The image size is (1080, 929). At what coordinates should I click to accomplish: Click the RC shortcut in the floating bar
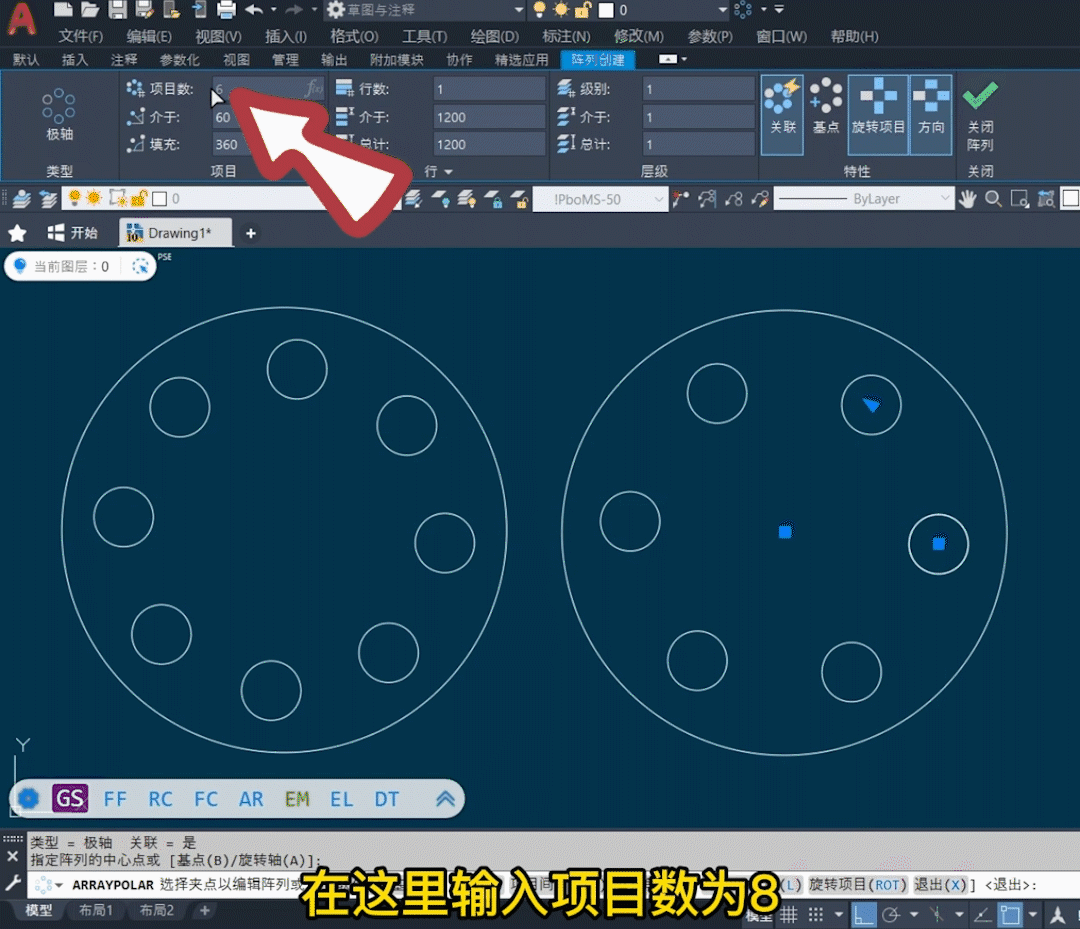coord(160,799)
